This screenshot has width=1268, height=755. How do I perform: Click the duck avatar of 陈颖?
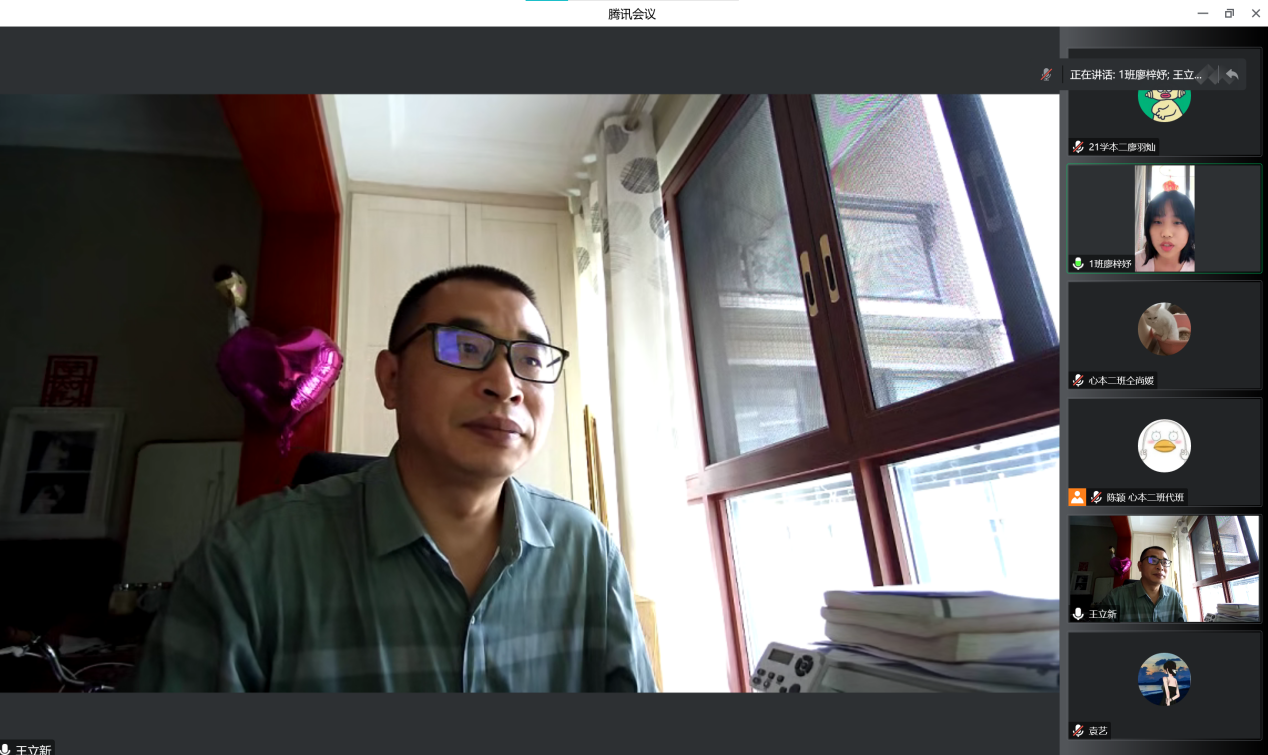pyautogui.click(x=1164, y=446)
